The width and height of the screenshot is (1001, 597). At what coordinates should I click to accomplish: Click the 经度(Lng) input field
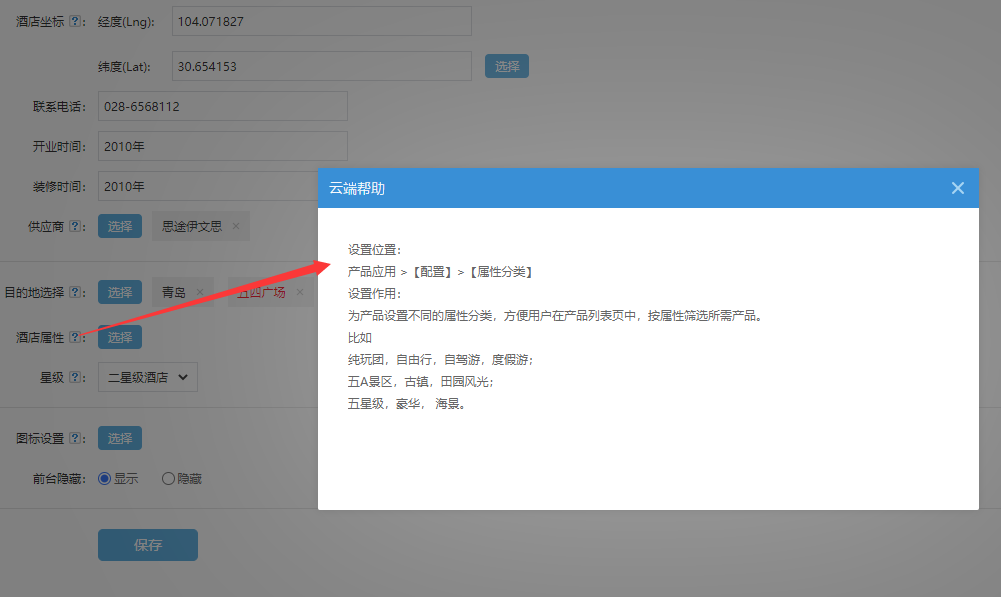coord(320,20)
